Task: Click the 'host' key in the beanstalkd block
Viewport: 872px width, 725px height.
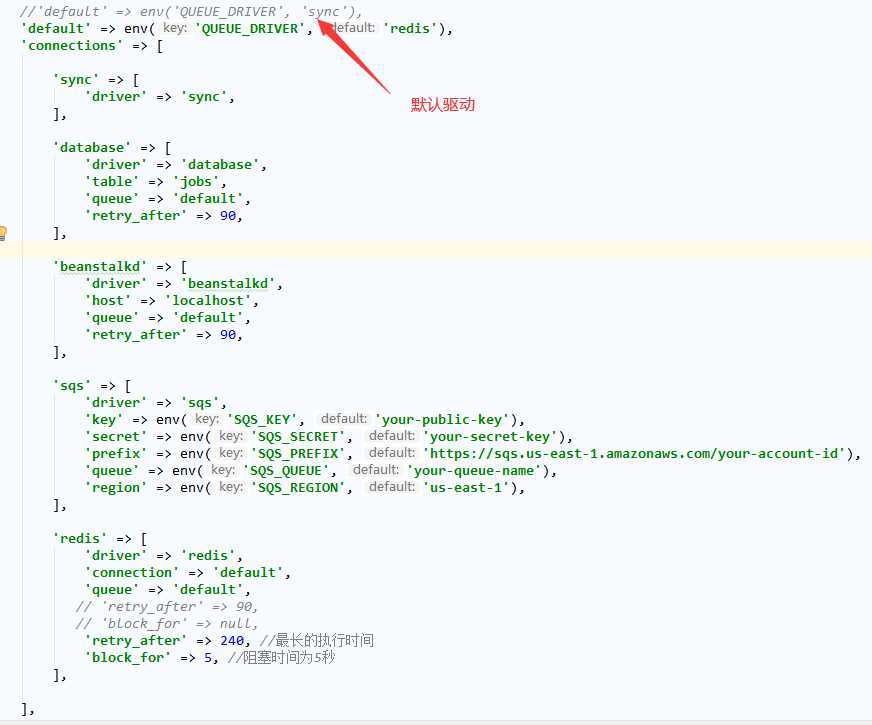Action: point(108,300)
